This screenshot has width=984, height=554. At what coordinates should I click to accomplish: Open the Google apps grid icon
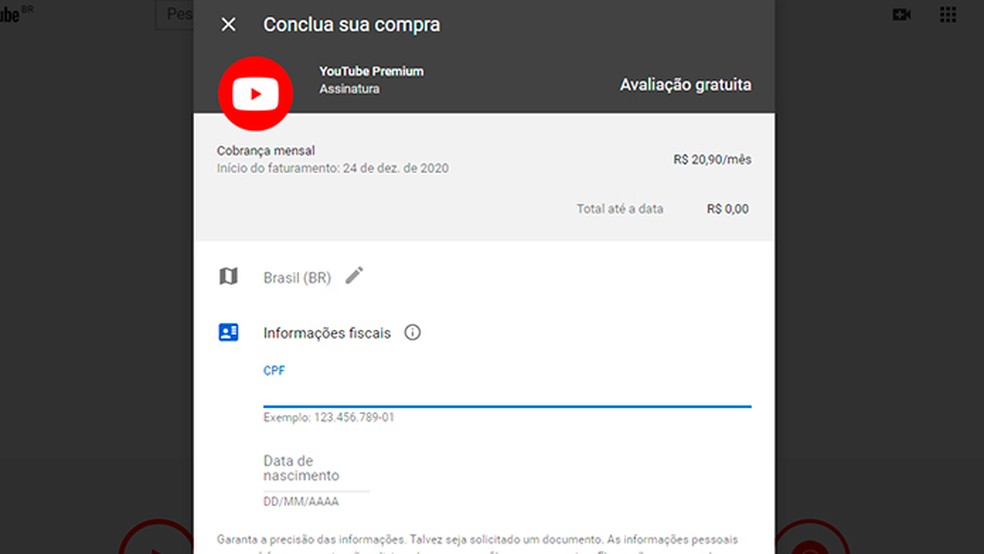(x=948, y=14)
